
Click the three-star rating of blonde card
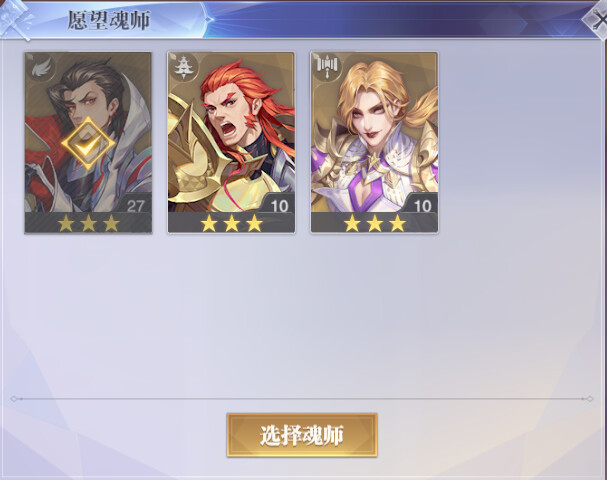pos(375,223)
